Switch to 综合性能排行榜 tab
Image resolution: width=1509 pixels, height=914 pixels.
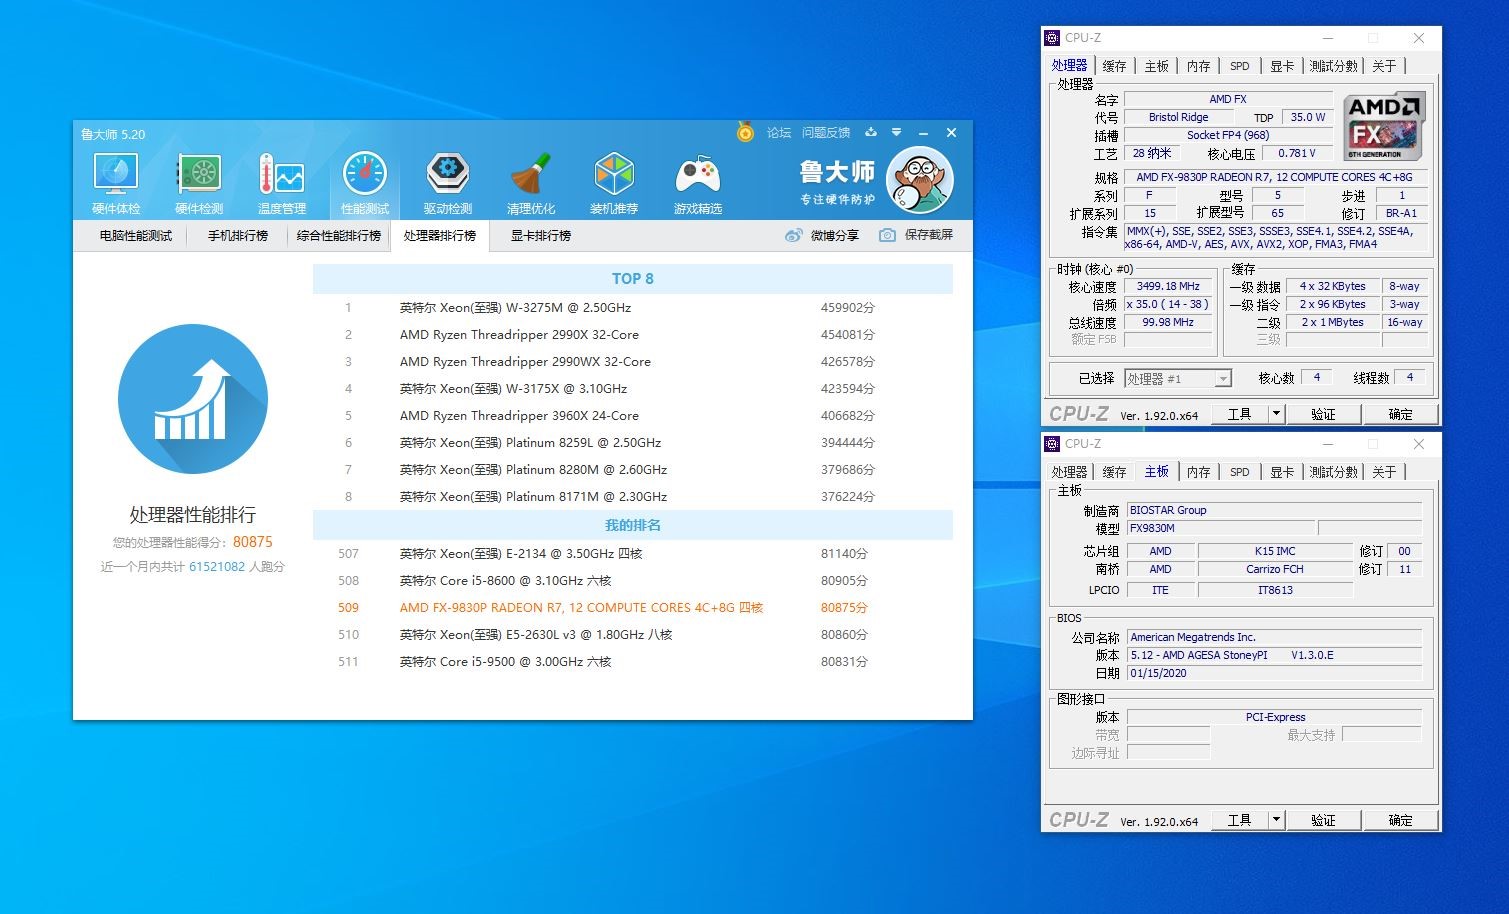[x=339, y=235]
